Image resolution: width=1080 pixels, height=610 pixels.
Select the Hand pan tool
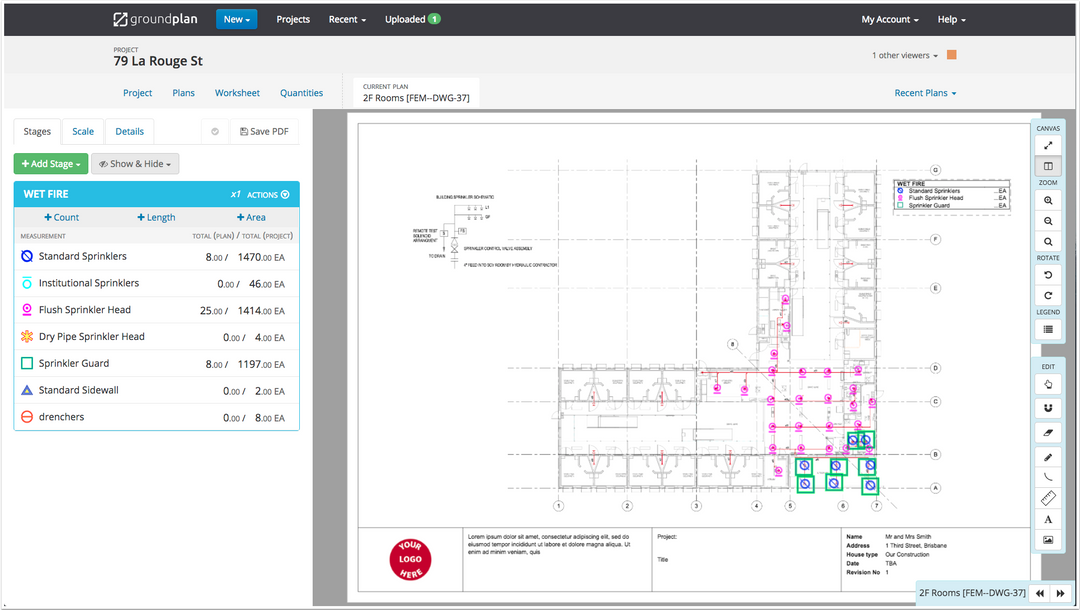click(x=1048, y=384)
